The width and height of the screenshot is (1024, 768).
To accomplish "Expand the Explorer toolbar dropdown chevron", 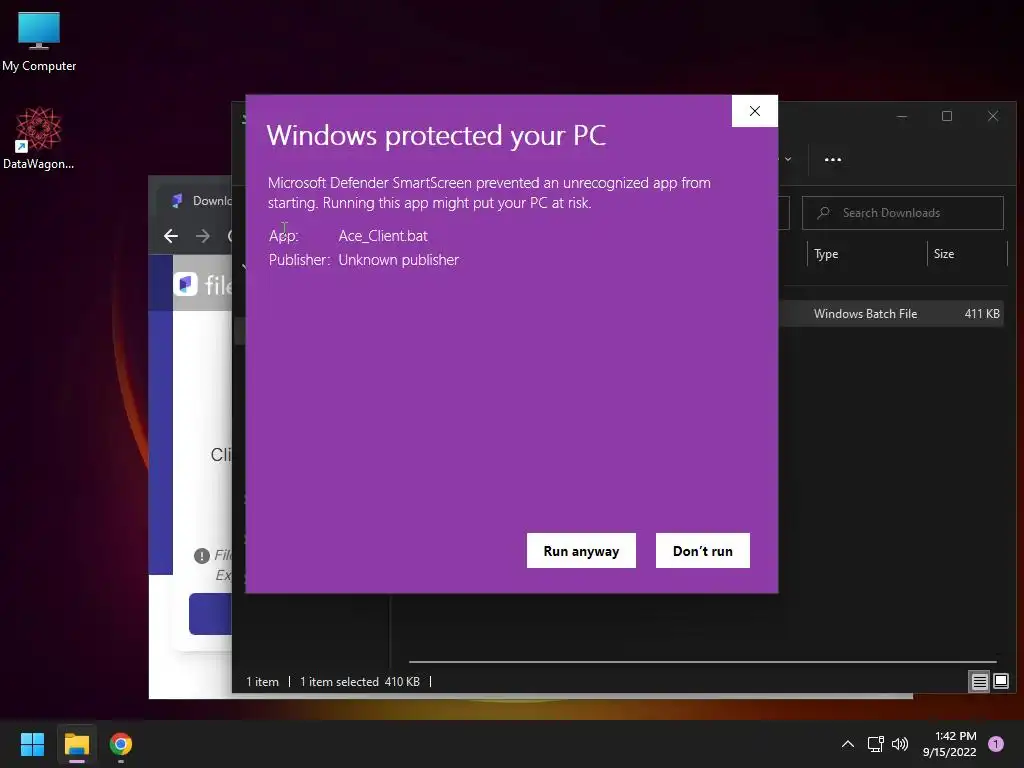I will pos(788,159).
